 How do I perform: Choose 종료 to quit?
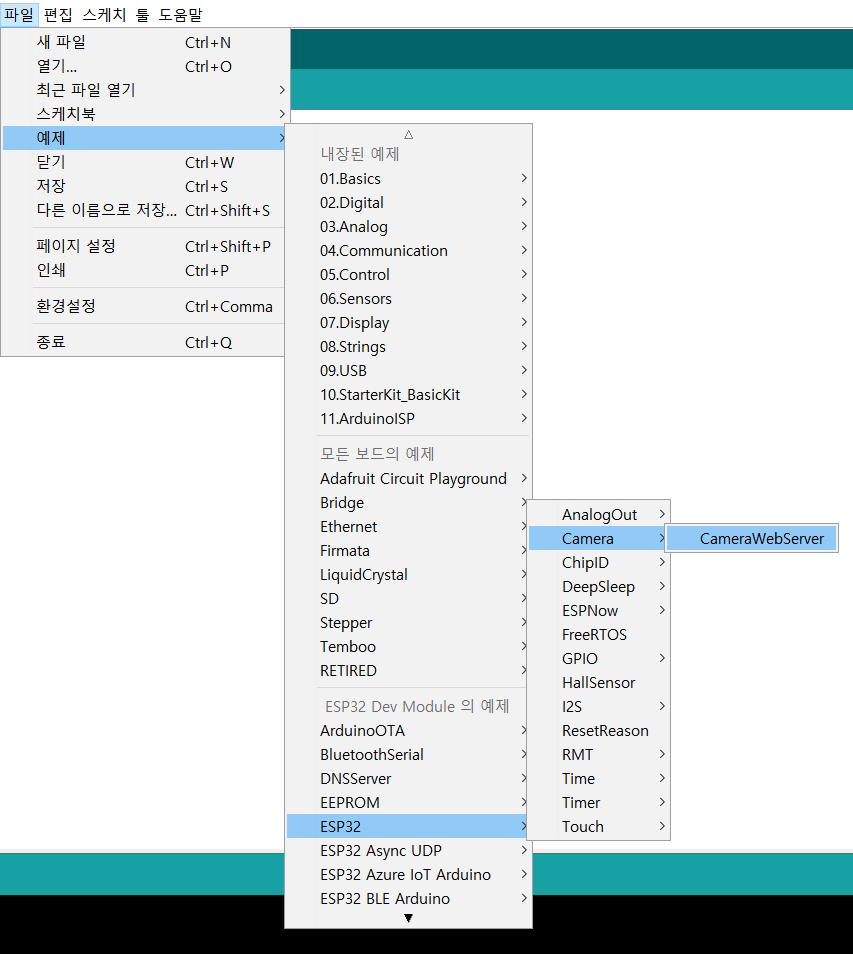tap(144, 342)
